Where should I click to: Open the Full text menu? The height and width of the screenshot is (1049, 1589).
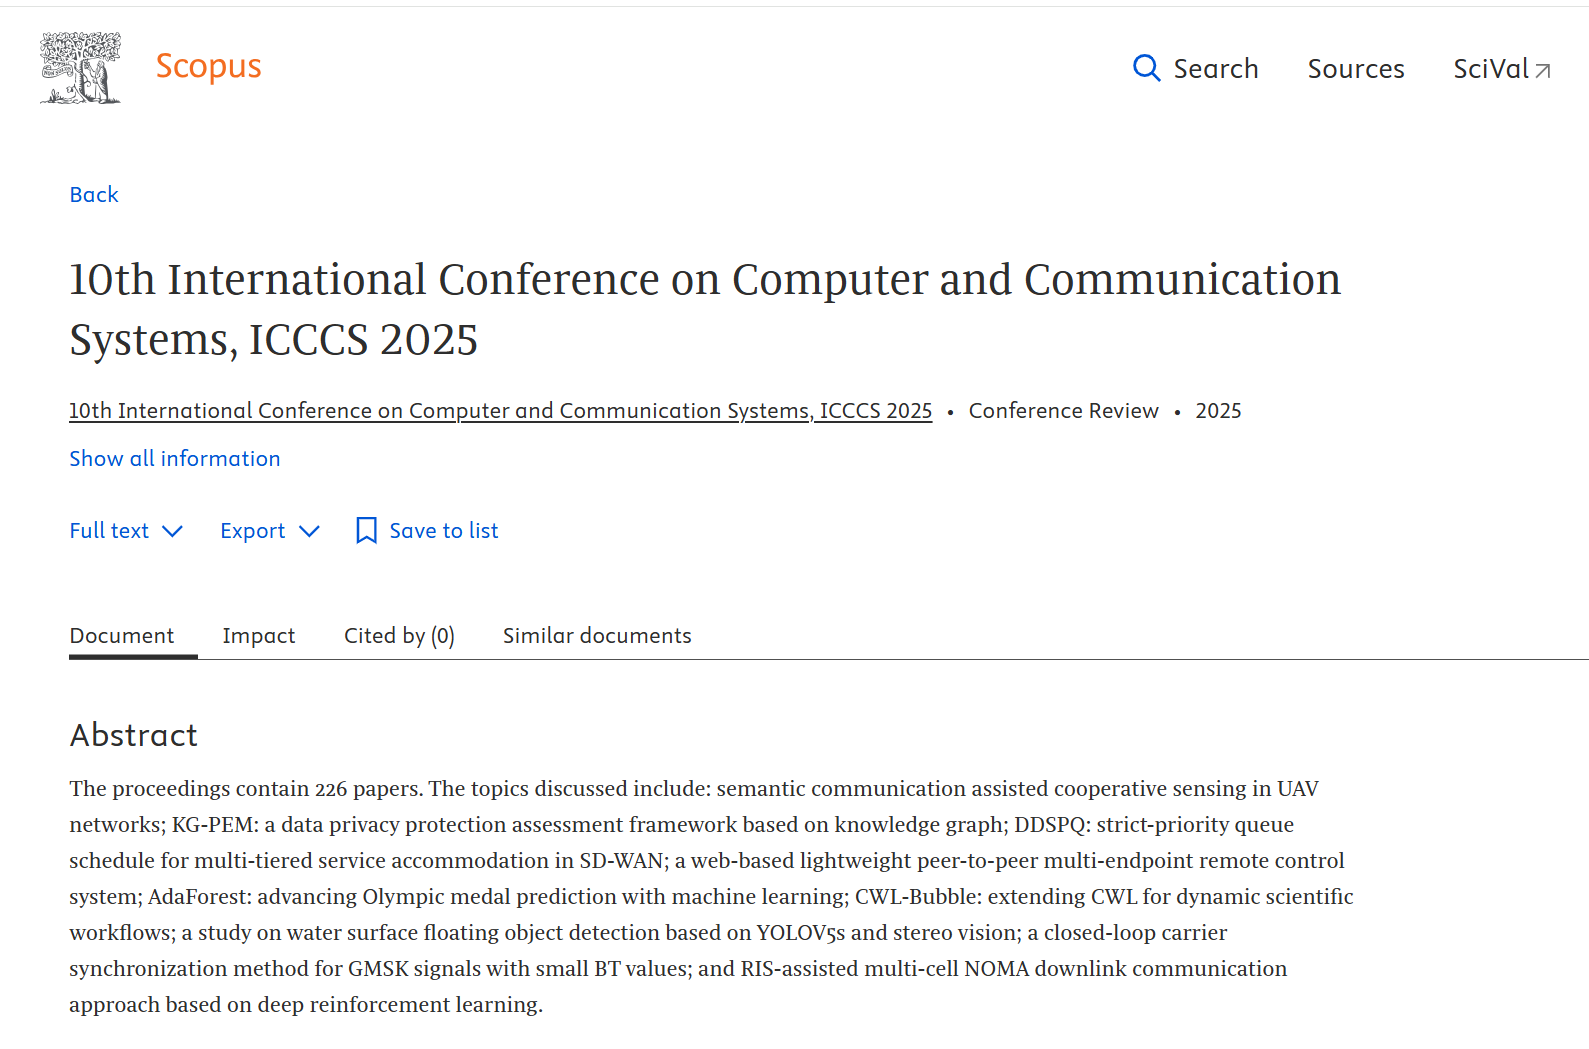(x=109, y=531)
